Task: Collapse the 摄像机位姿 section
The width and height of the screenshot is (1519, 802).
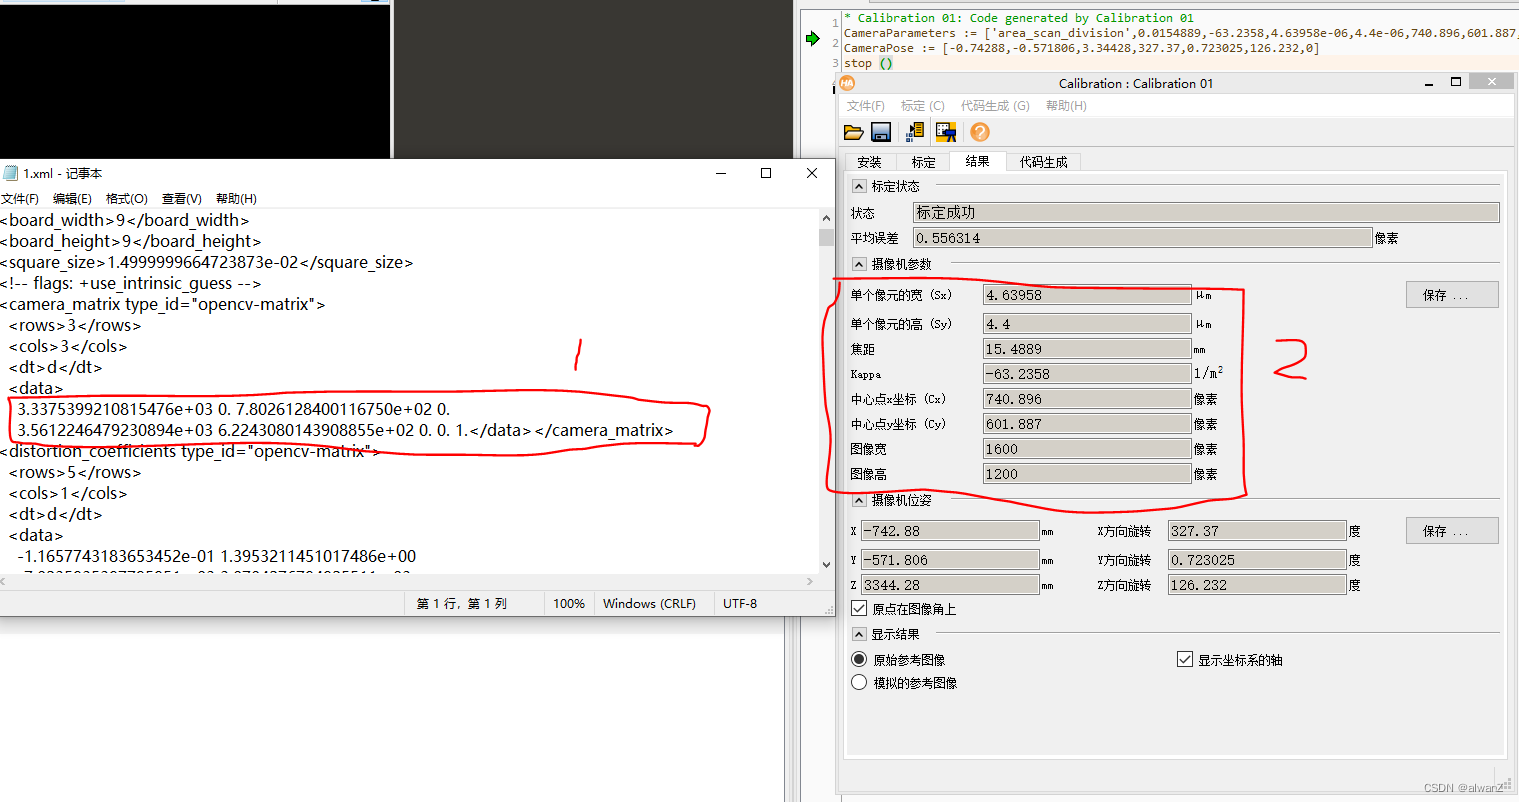Action: point(858,500)
